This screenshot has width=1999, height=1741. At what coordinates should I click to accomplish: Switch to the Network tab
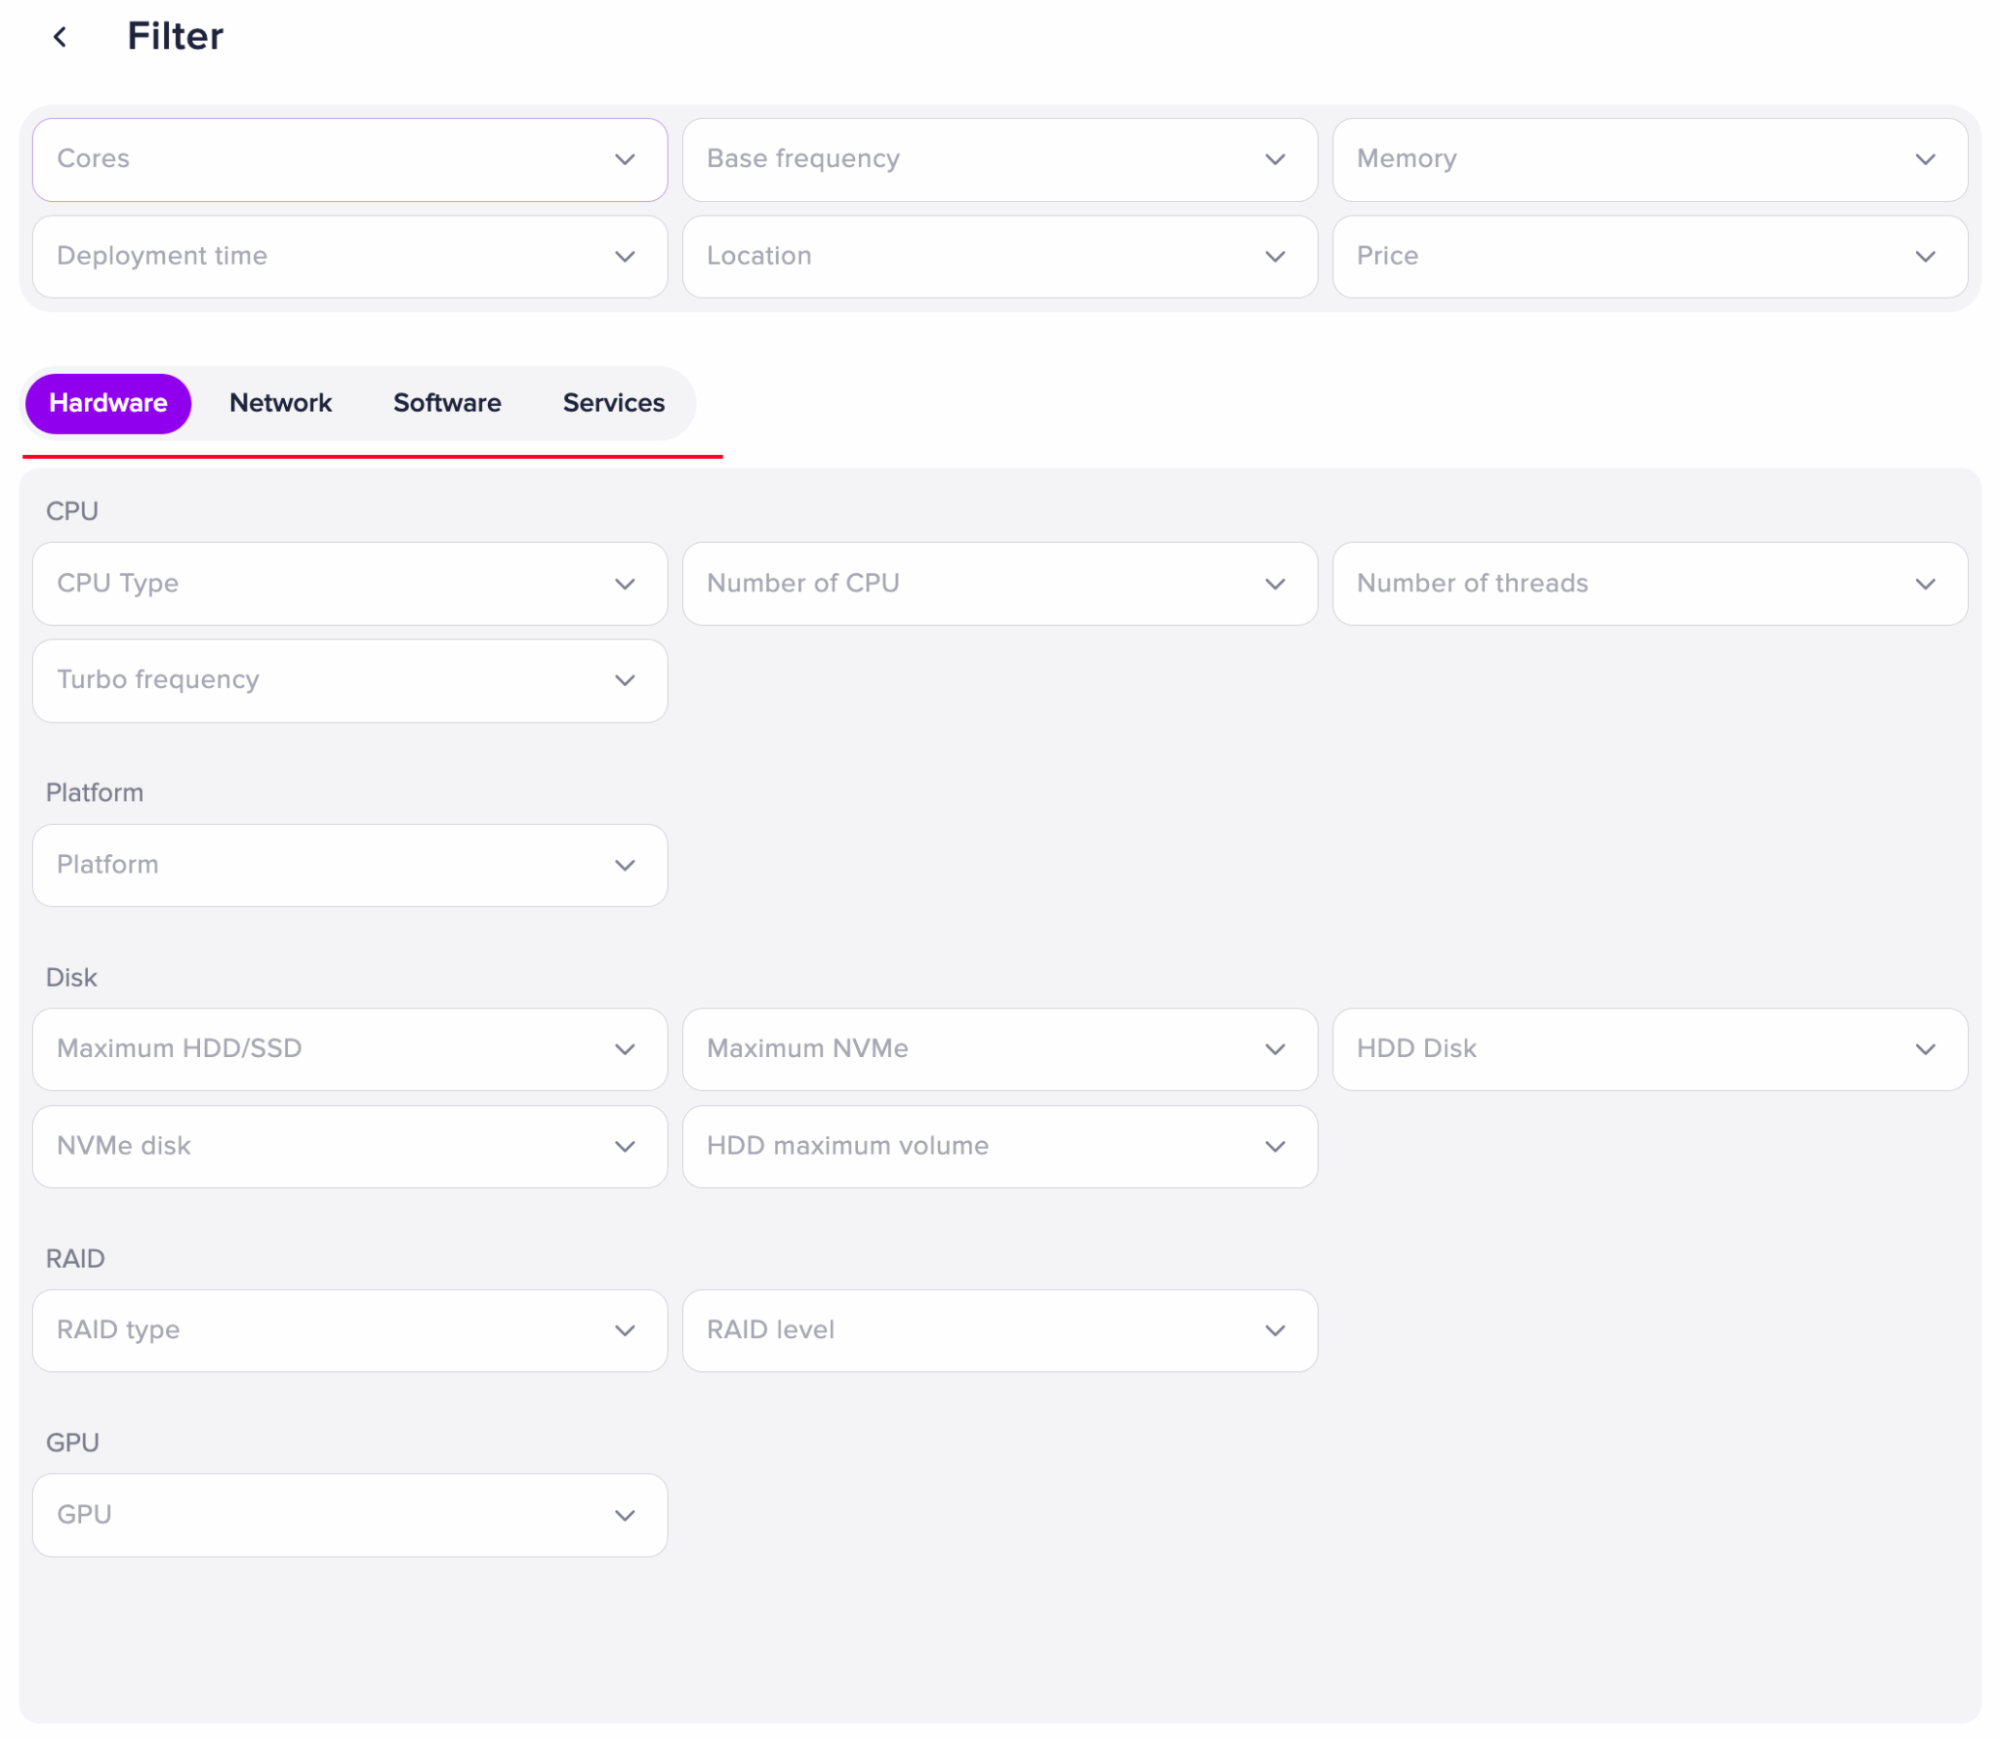point(280,403)
